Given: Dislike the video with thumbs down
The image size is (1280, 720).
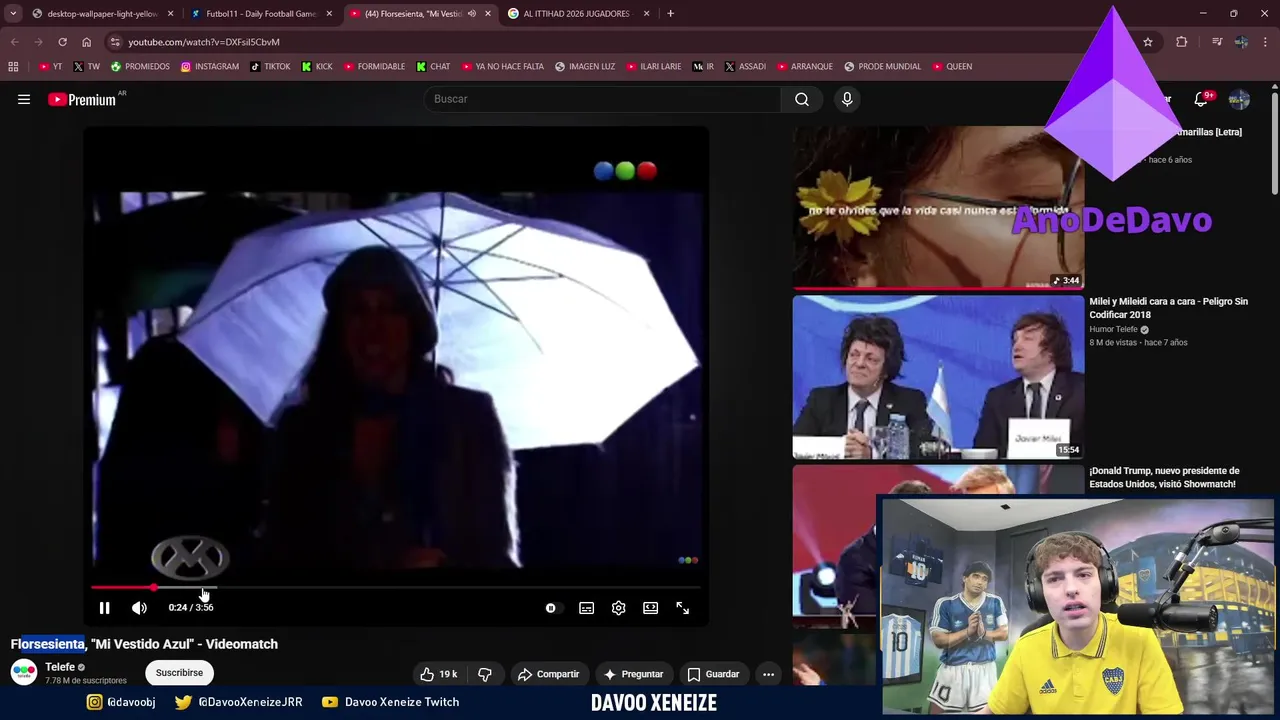Looking at the screenshot, I should pos(484,674).
